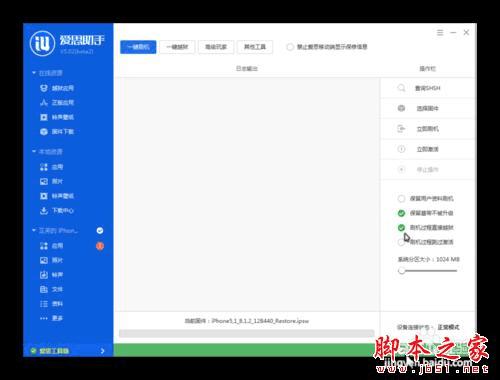This screenshot has height=380, width=500.
Task: Collapse the online resources (在线资源) section
Action: tap(34, 73)
